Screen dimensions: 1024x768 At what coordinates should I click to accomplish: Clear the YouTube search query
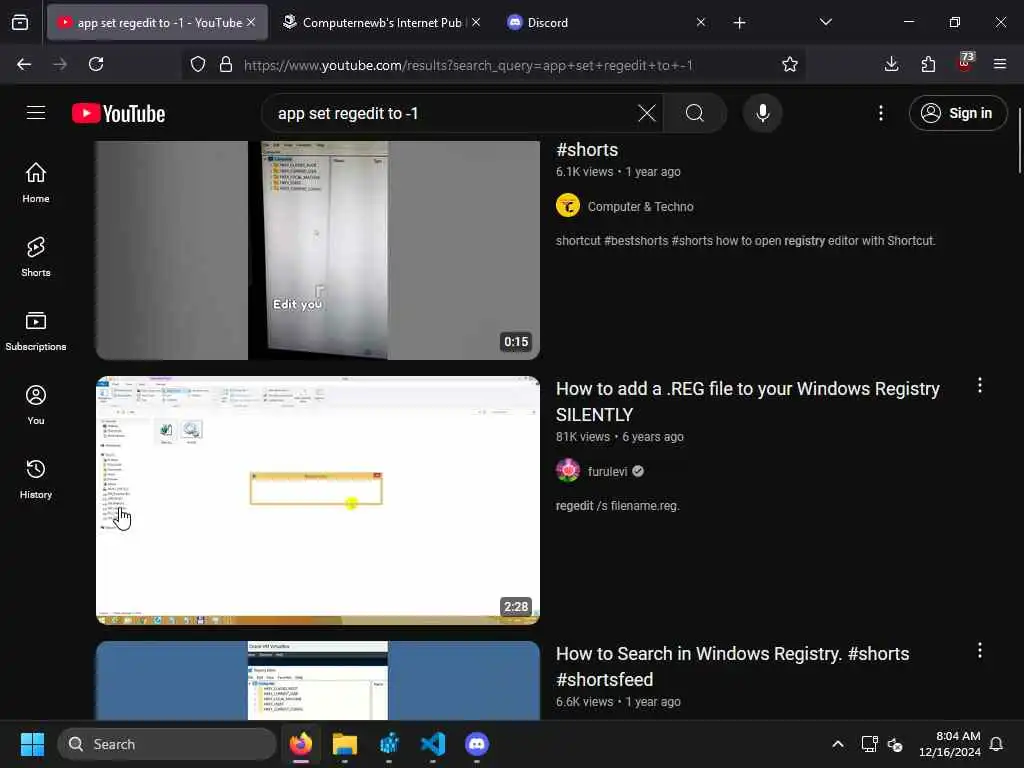coord(647,113)
